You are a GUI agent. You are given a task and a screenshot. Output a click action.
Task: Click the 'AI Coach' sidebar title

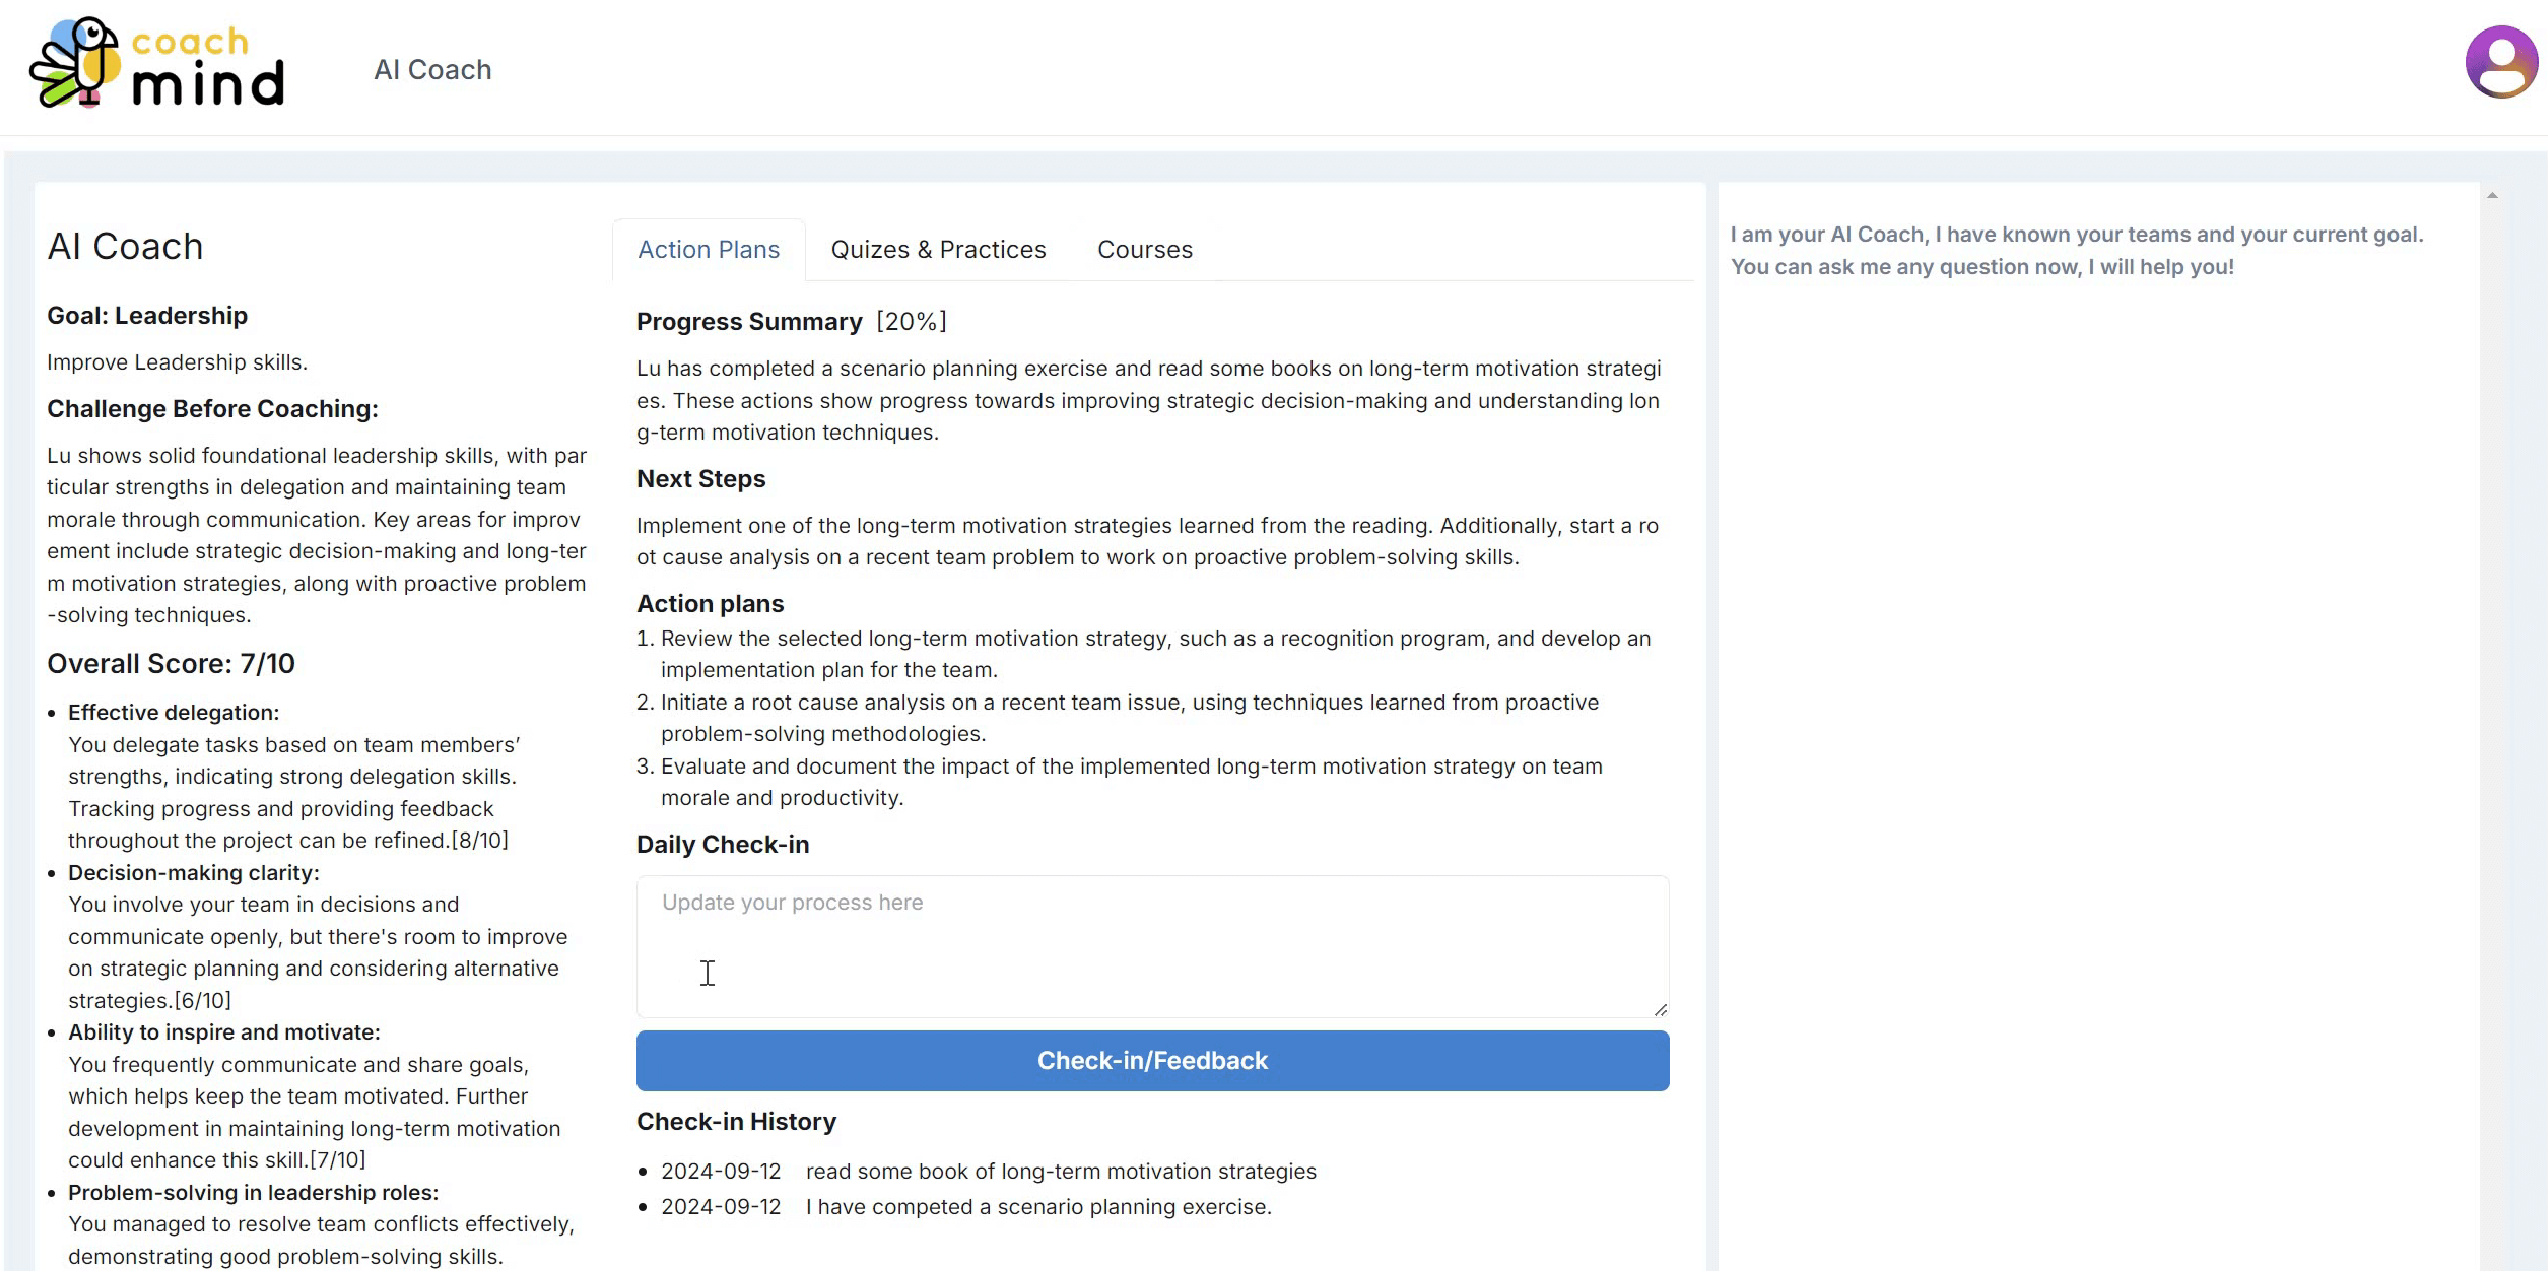125,247
